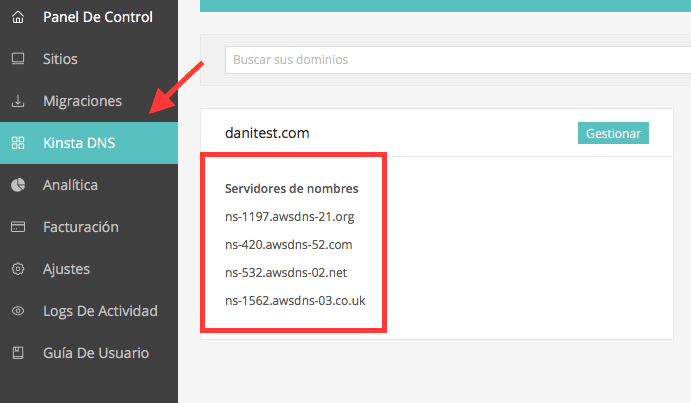Select nameserver ns-420.awsdns-52.com
Viewport: 691px width, 403px height.
click(x=289, y=244)
